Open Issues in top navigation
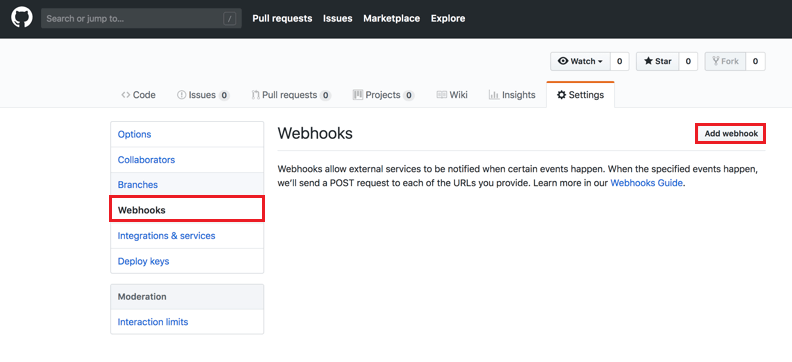Screen dimensions: 792x362 338,19
